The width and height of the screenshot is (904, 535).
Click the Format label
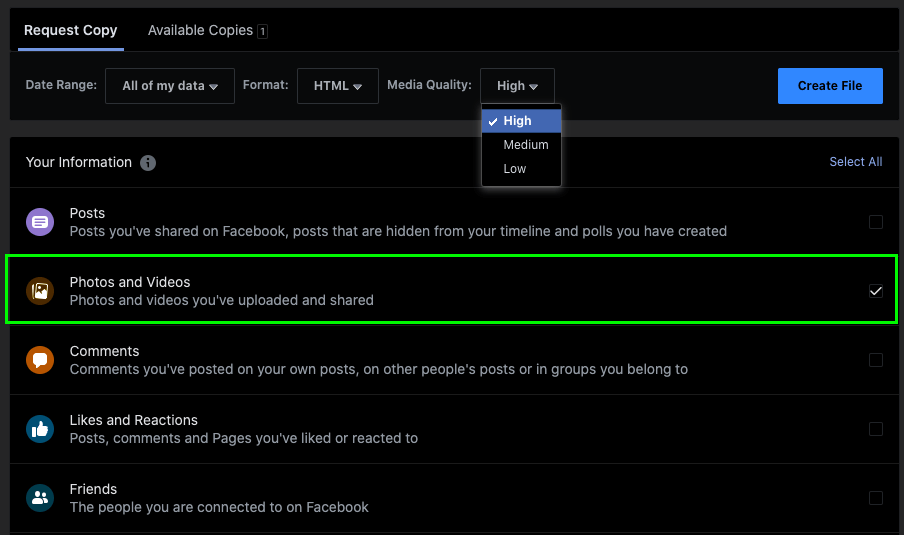(265, 85)
